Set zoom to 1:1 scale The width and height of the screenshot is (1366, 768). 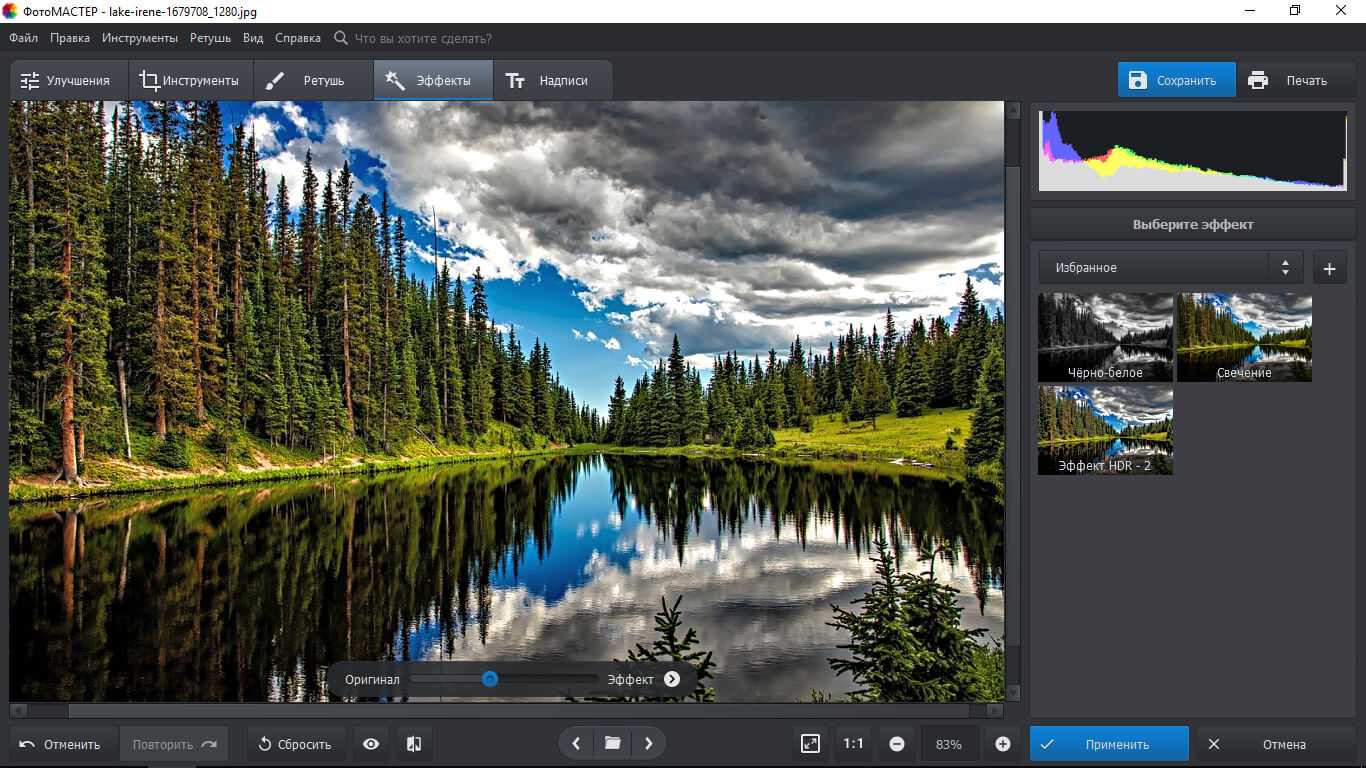[x=853, y=744]
